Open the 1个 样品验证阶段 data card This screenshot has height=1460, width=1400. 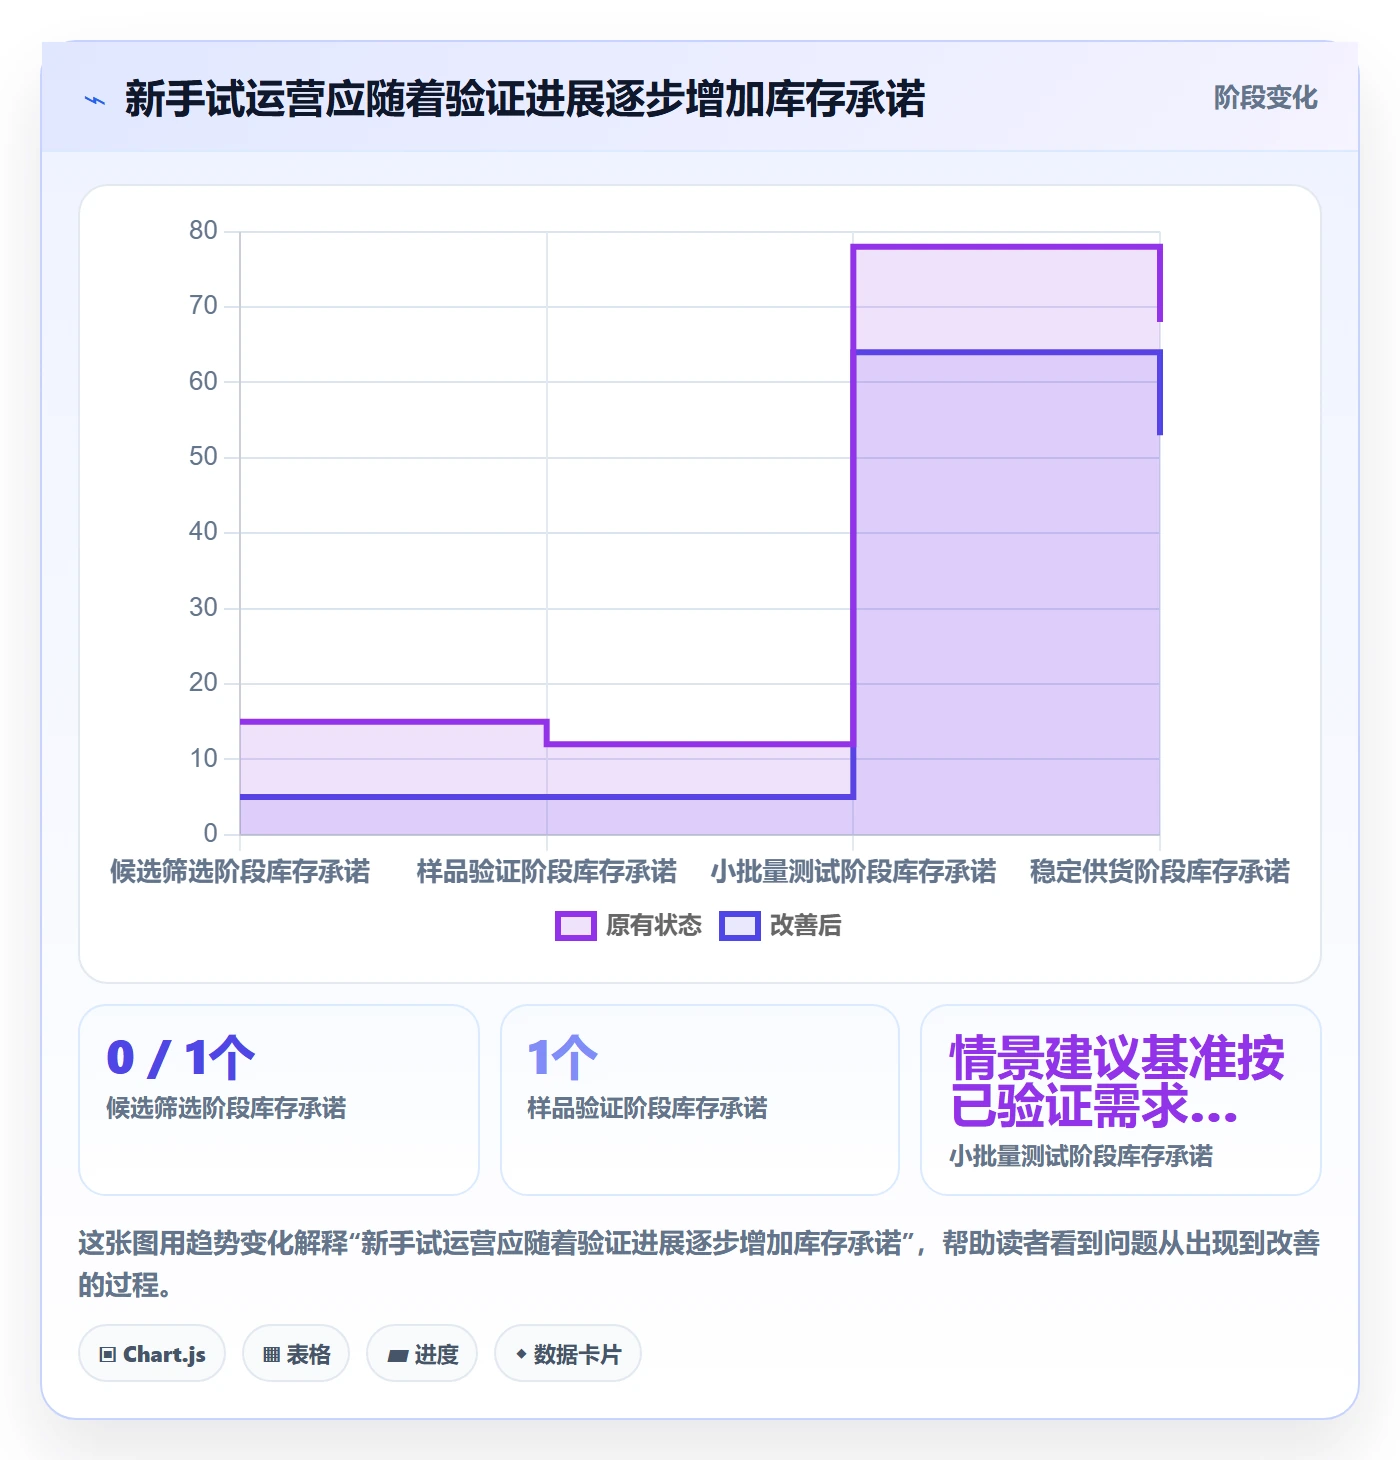pos(700,1100)
